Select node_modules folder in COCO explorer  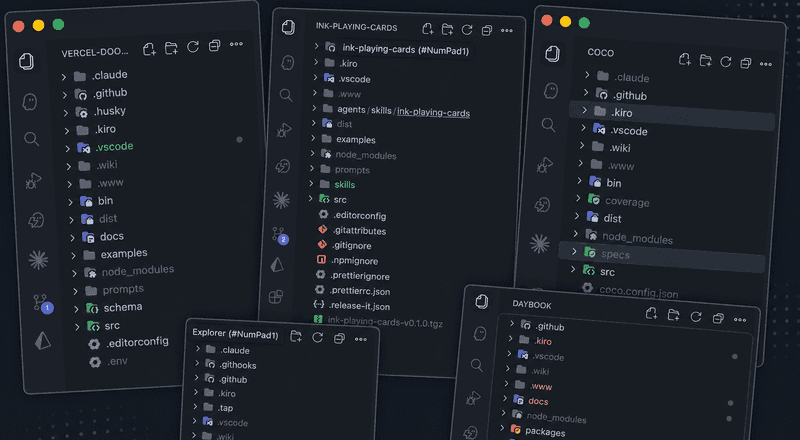[x=638, y=237]
